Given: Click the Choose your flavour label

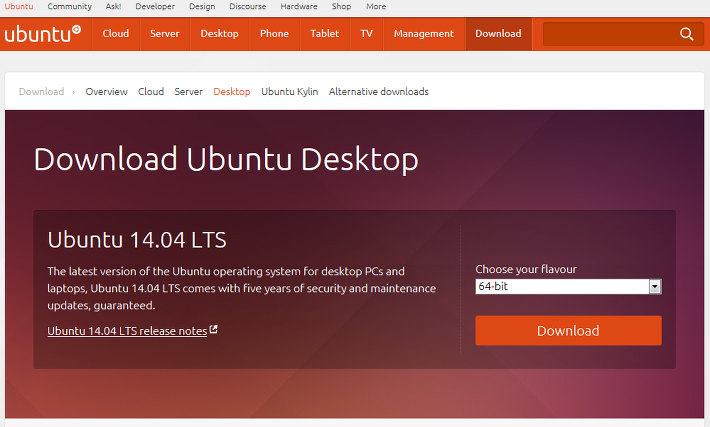Looking at the screenshot, I should [526, 269].
